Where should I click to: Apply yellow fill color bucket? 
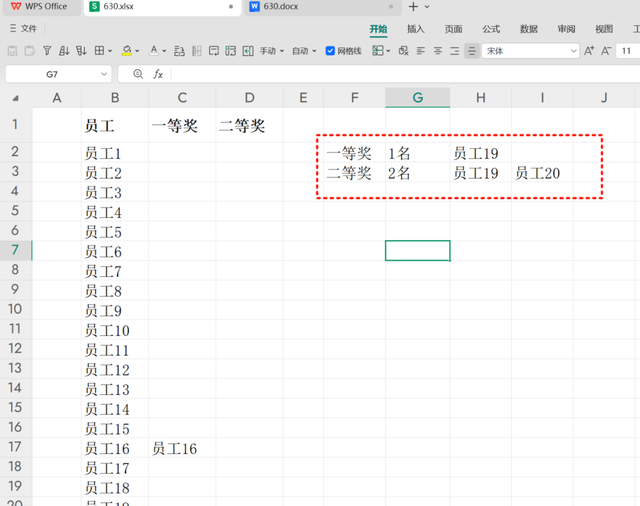pos(127,51)
